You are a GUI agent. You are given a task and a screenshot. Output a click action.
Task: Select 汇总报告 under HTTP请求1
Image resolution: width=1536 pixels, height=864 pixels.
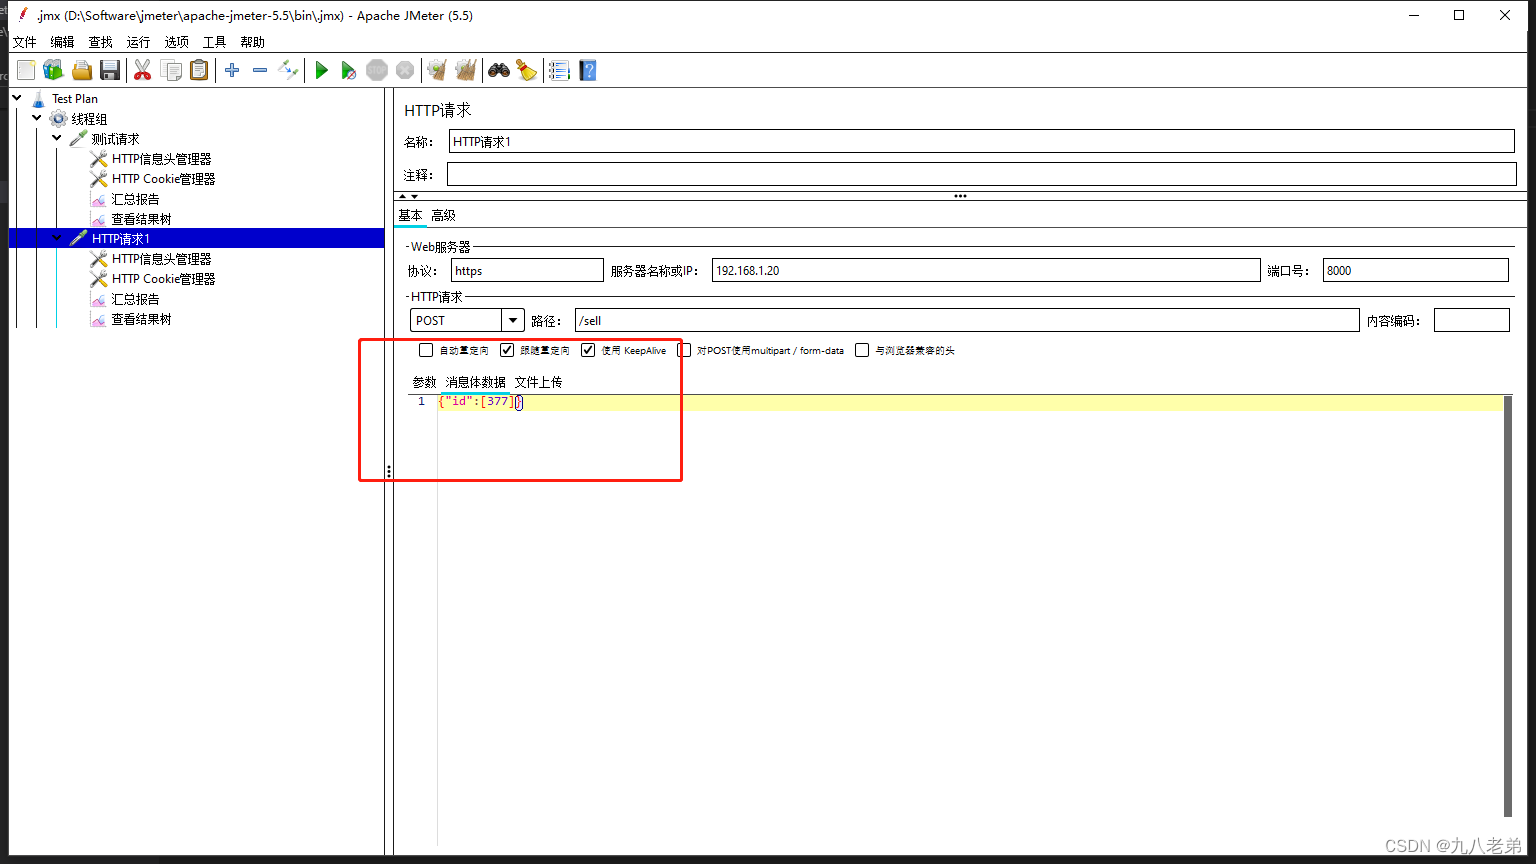pos(135,299)
